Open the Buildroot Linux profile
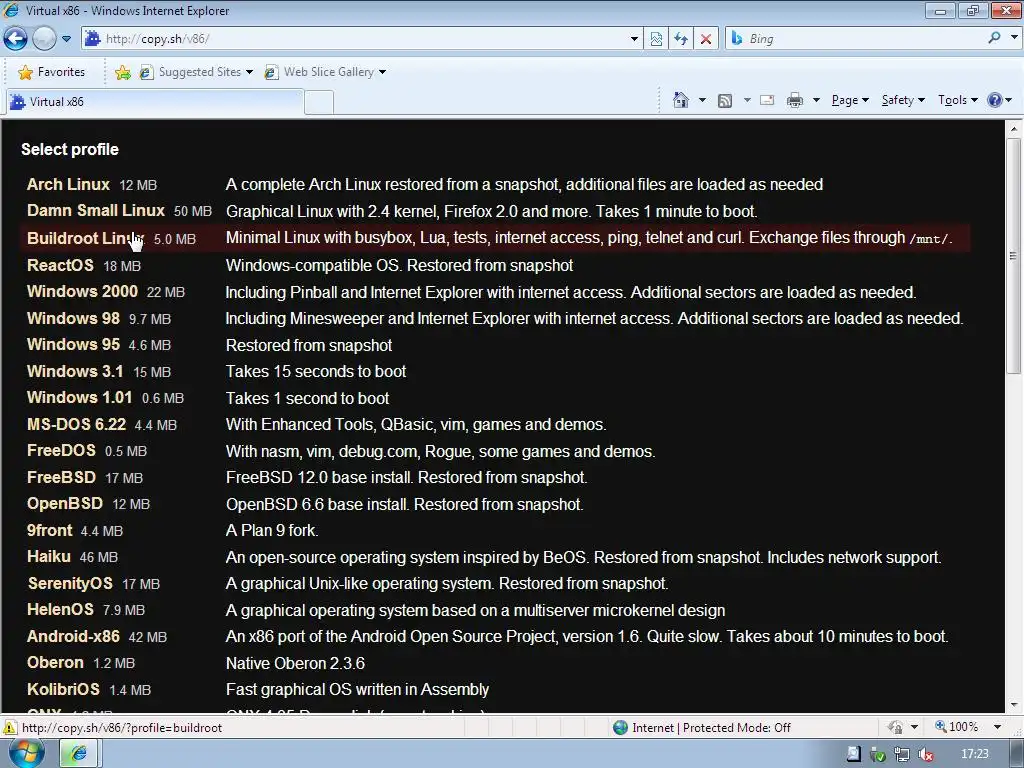 pyautogui.click(x=86, y=238)
